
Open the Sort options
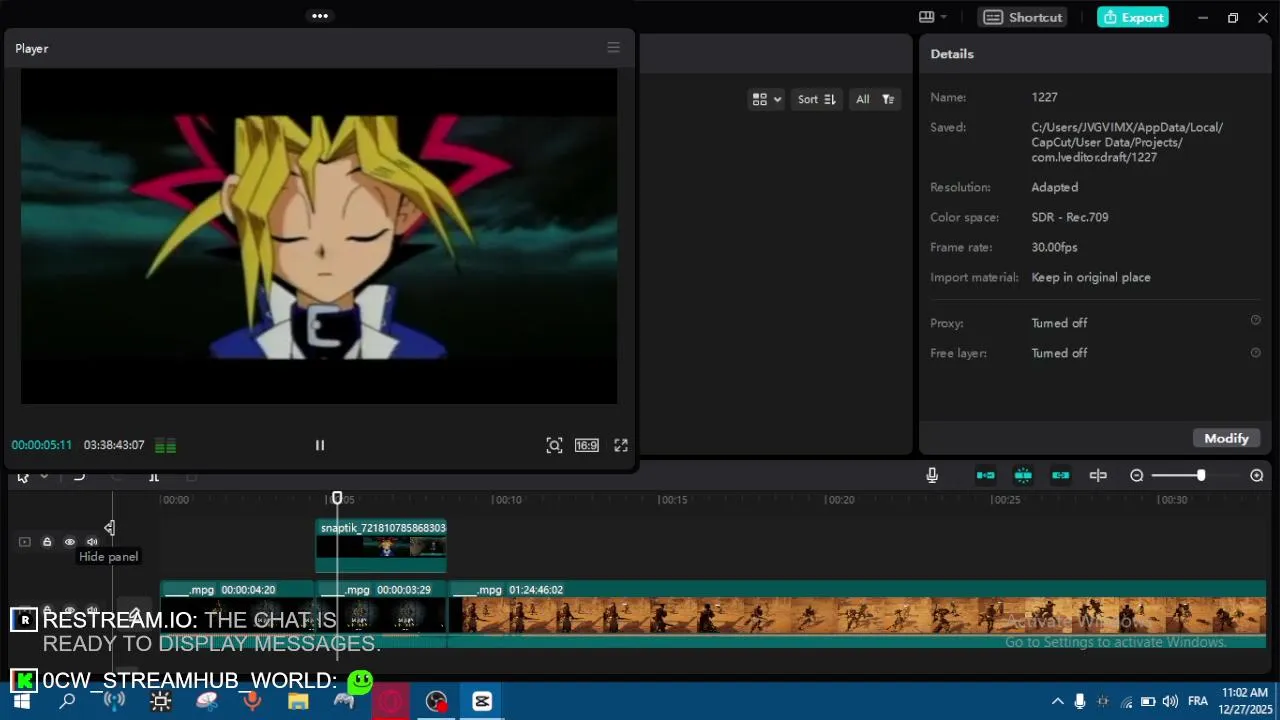pos(816,99)
